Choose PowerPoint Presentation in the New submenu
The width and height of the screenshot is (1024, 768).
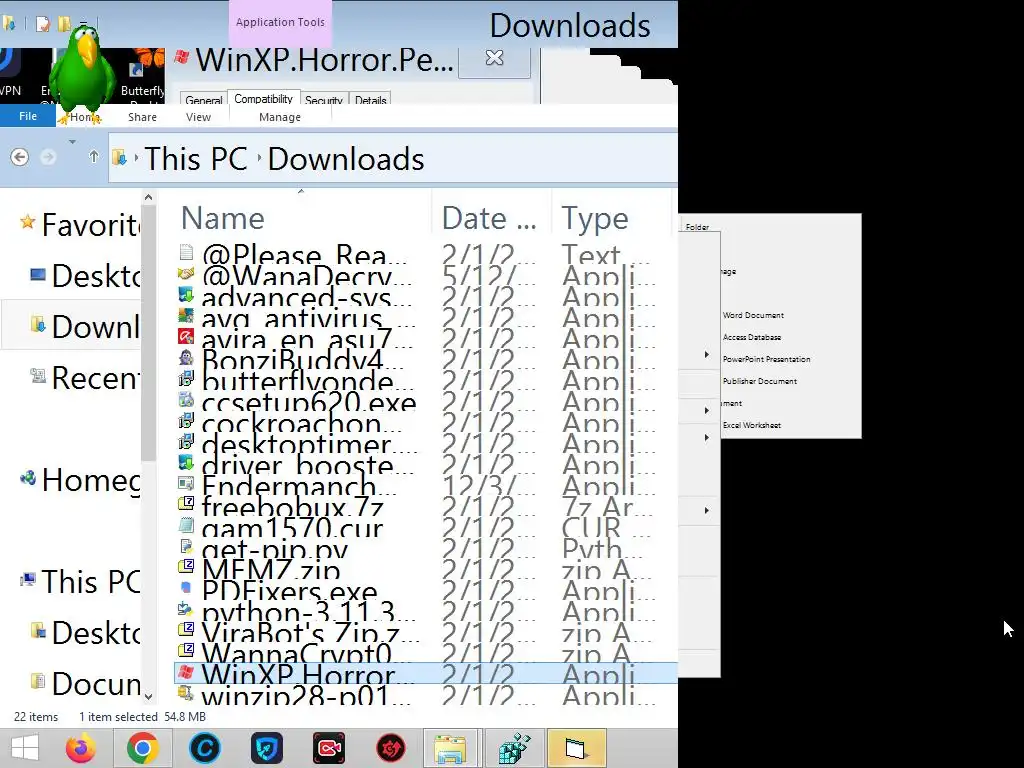pyautogui.click(x=766, y=359)
